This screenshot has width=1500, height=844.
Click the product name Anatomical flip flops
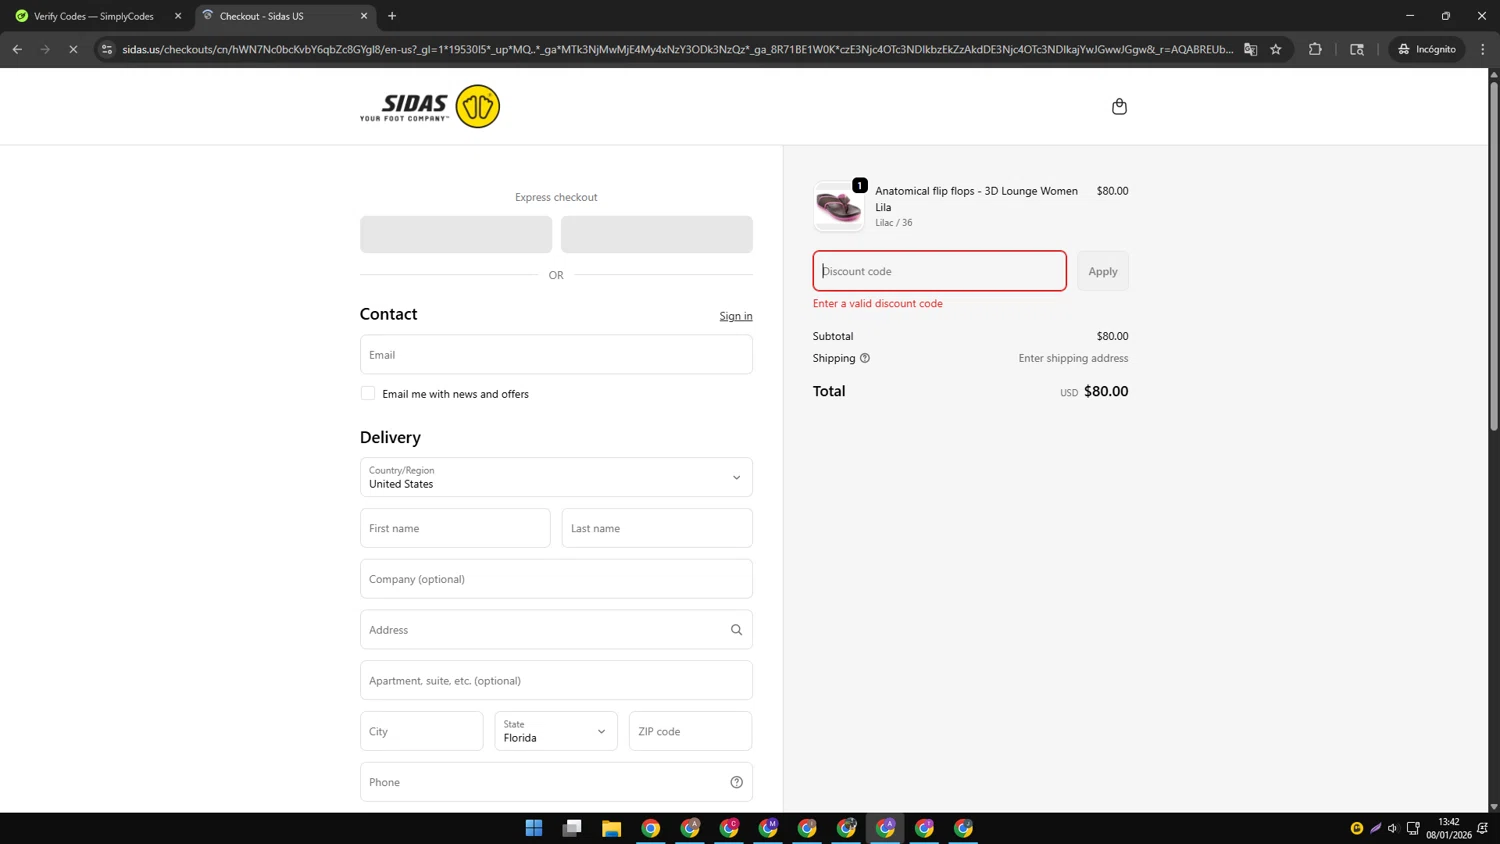coord(977,199)
